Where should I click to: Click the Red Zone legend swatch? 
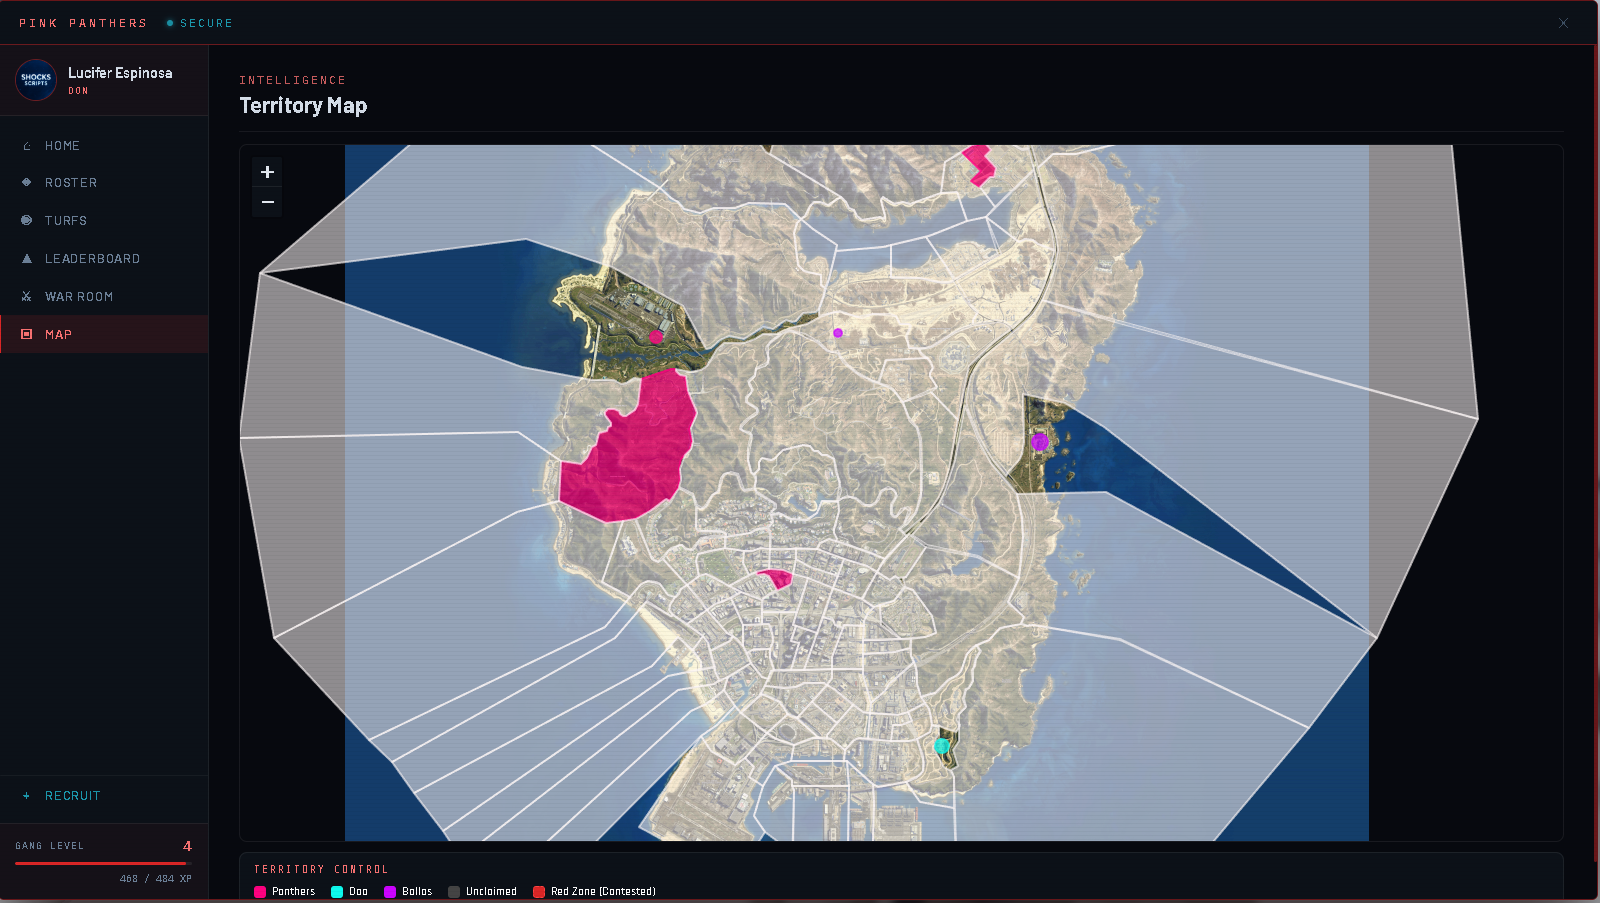(539, 892)
